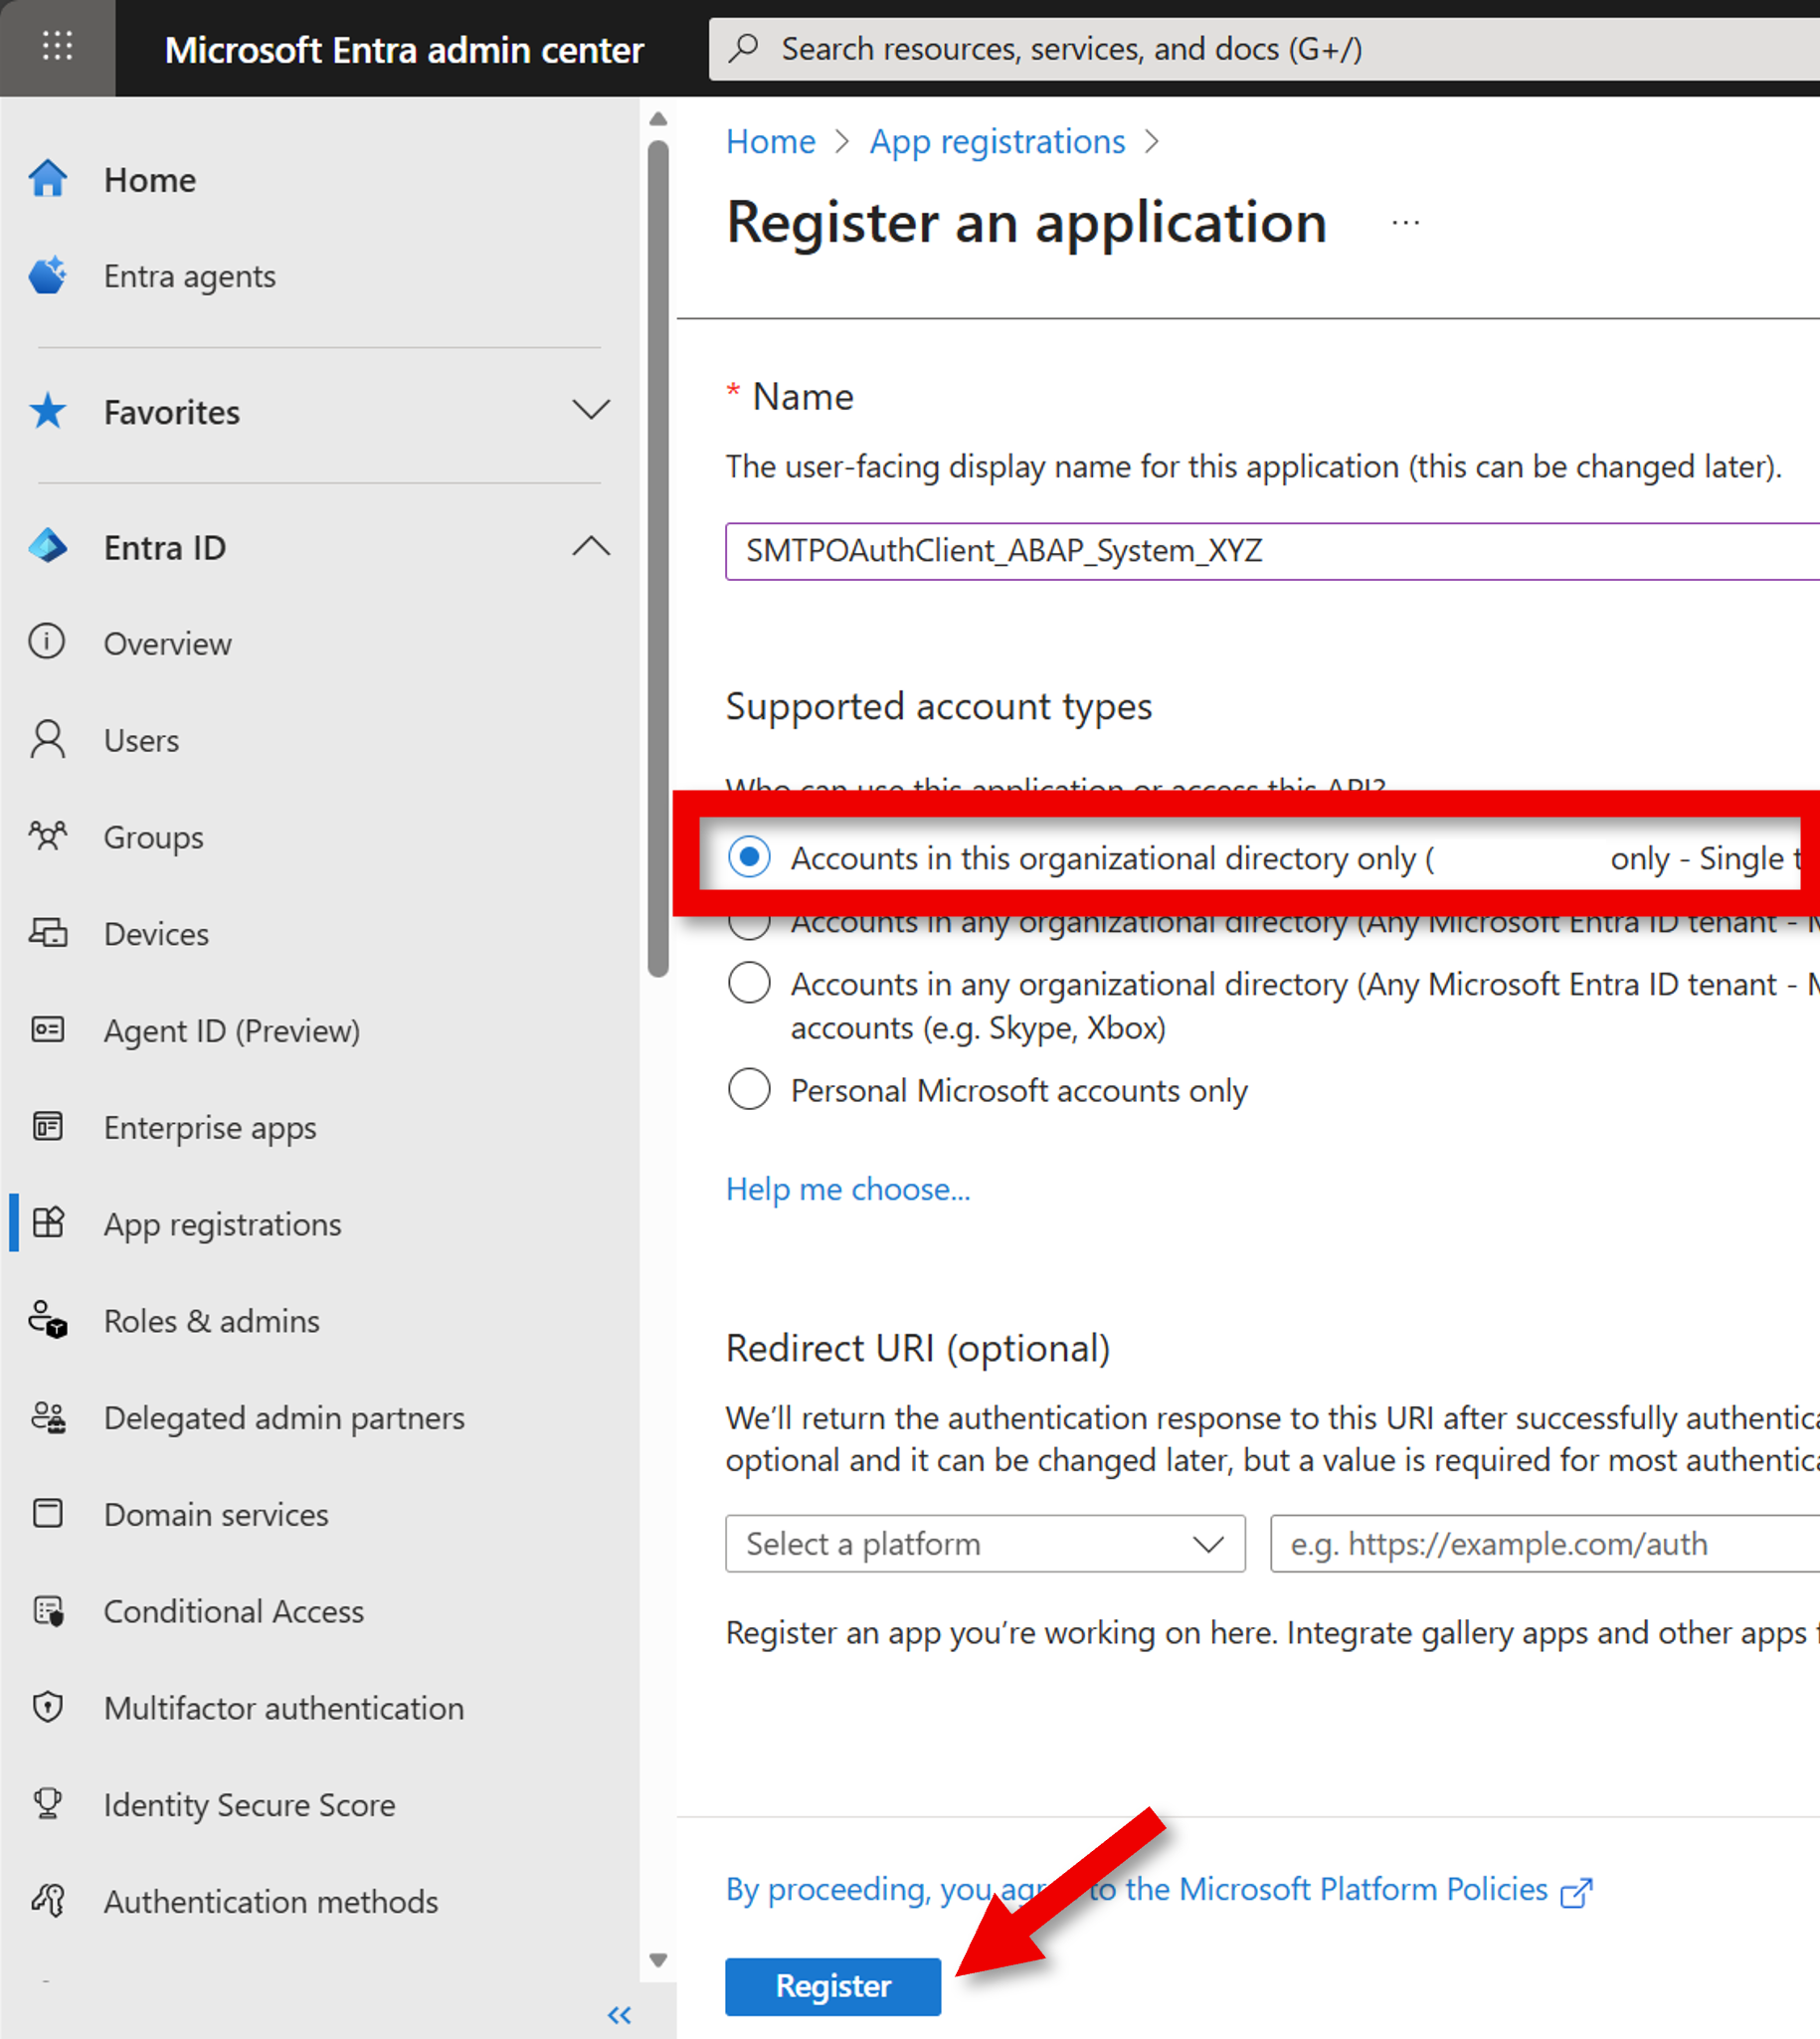
Task: Click the App registrations icon
Action: coord(47,1222)
